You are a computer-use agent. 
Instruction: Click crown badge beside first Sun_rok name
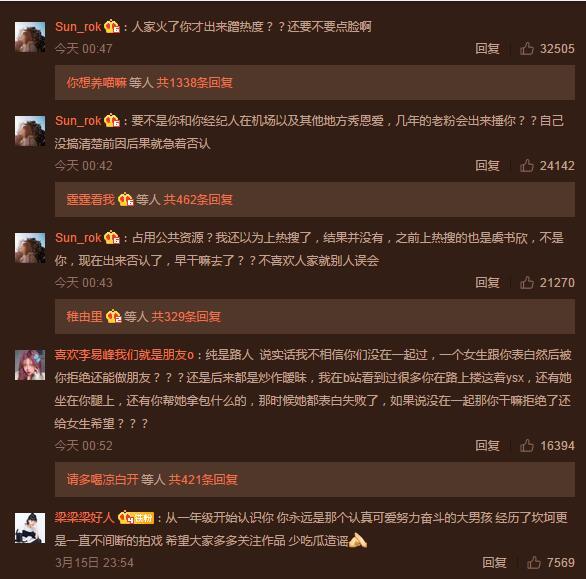tap(112, 27)
